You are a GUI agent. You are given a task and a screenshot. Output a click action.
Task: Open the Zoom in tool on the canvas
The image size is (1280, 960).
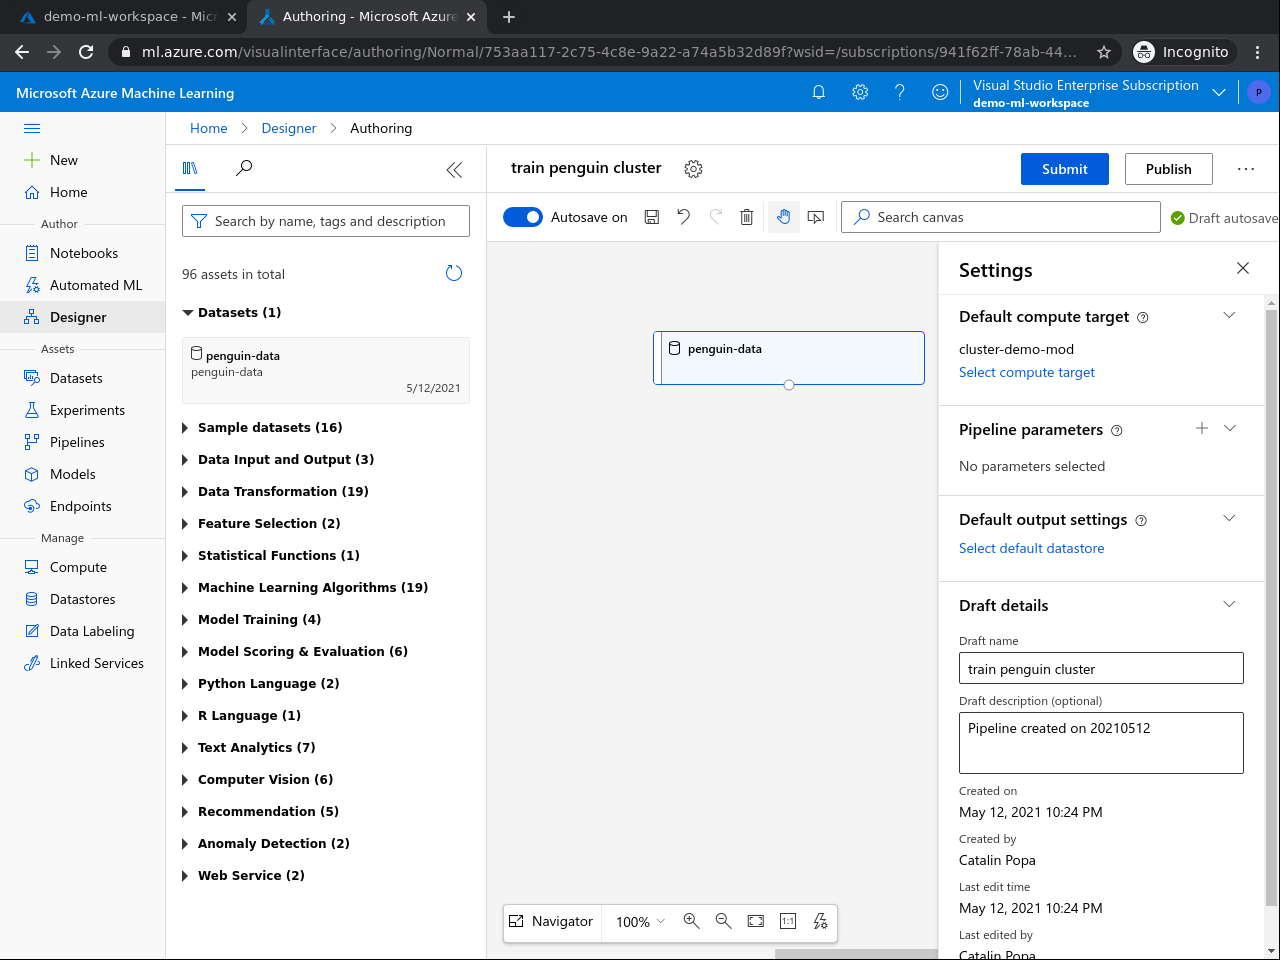point(691,921)
